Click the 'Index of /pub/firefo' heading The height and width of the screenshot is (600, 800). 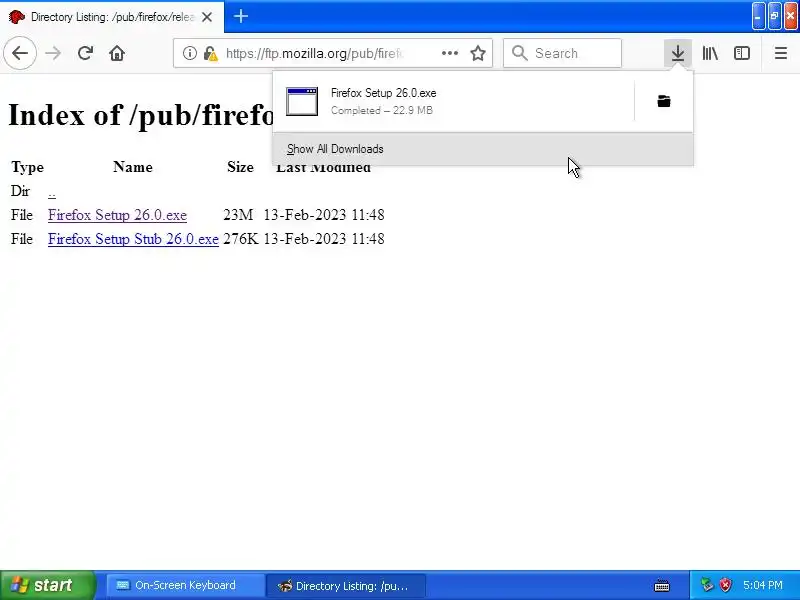pyautogui.click(x=142, y=114)
